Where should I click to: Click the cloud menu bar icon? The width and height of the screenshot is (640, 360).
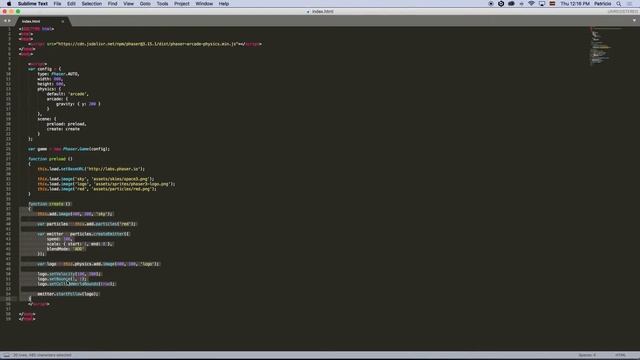click(x=511, y=4)
